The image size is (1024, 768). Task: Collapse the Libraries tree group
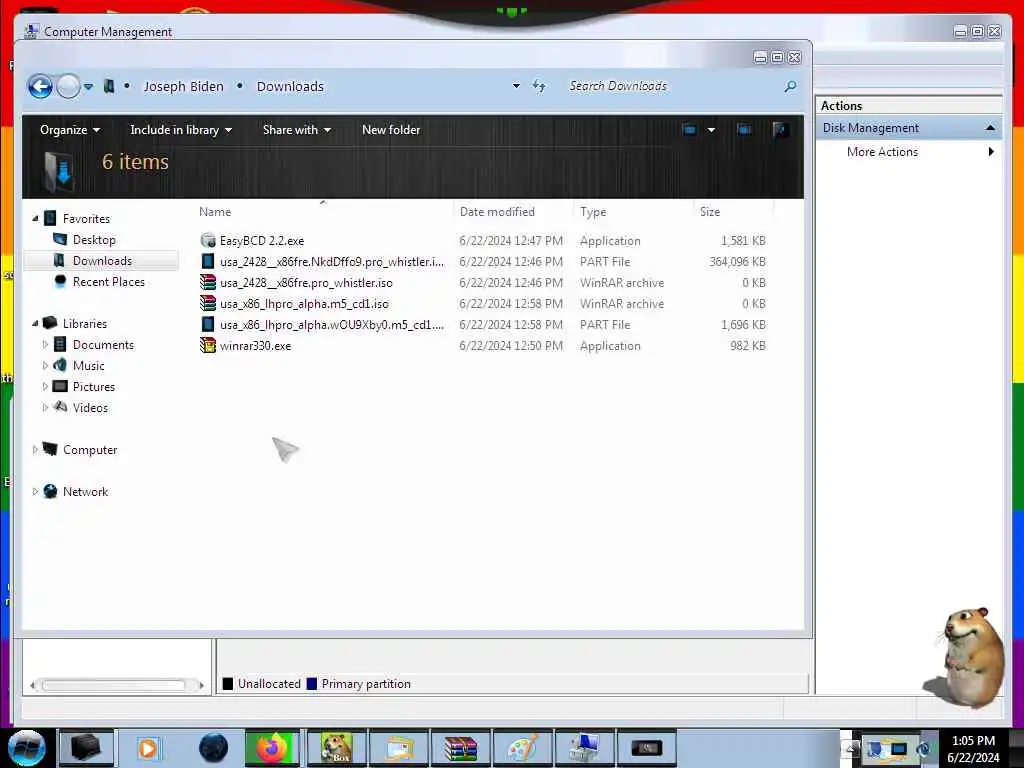35,323
